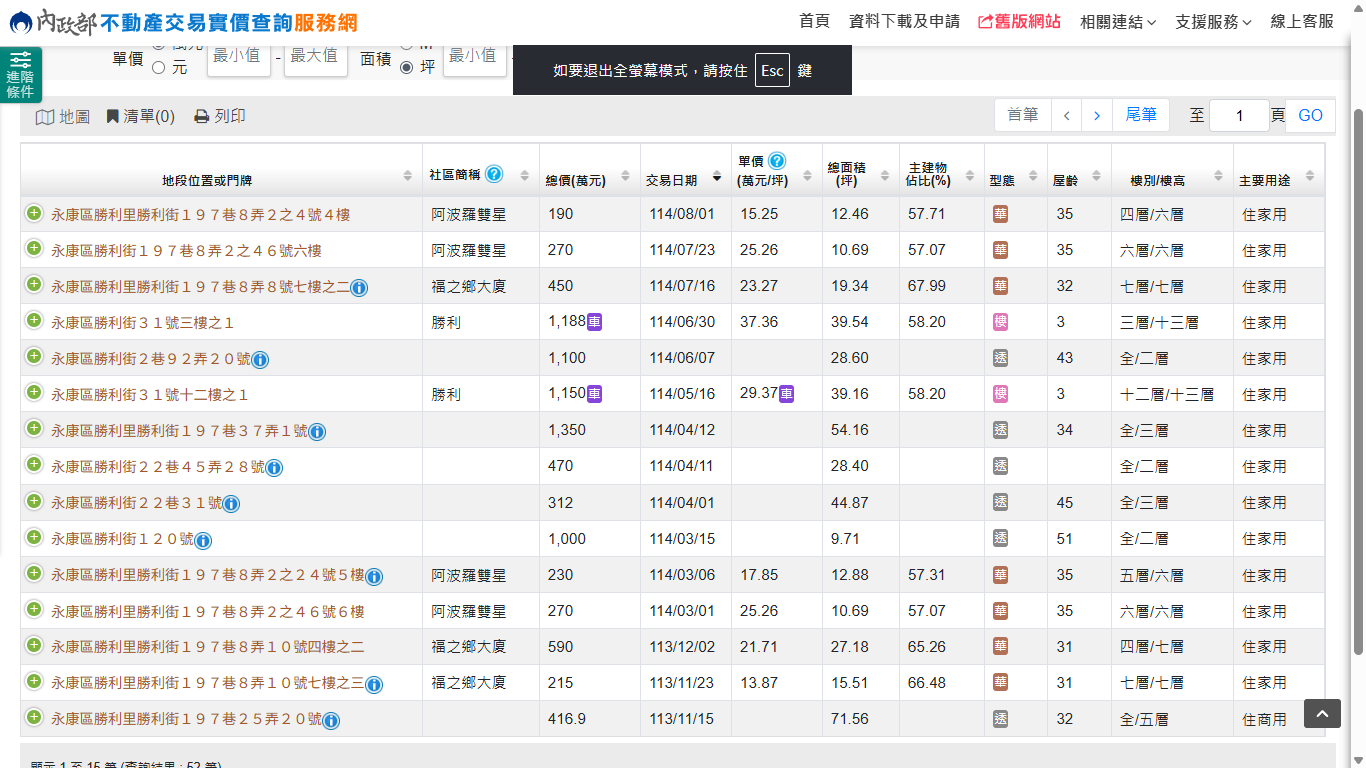Click the 車 badge beside 1,150 total price
The image size is (1366, 768).
pyautogui.click(x=594, y=394)
